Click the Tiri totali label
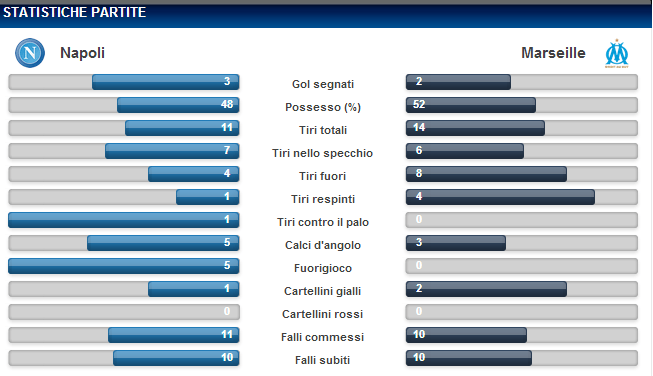 [x=323, y=130]
